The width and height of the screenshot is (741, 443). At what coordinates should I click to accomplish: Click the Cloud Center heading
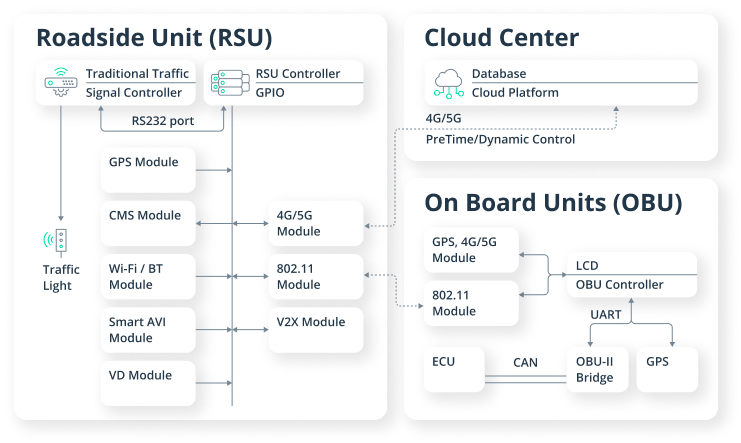pyautogui.click(x=501, y=38)
